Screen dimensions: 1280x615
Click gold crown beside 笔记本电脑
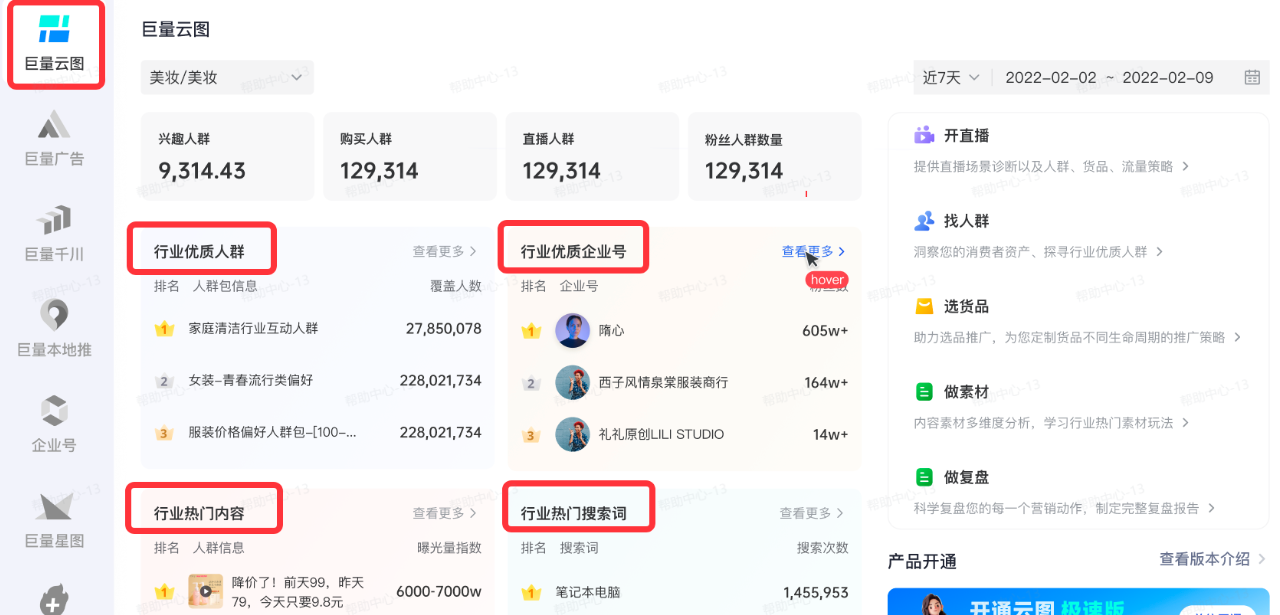click(x=532, y=593)
